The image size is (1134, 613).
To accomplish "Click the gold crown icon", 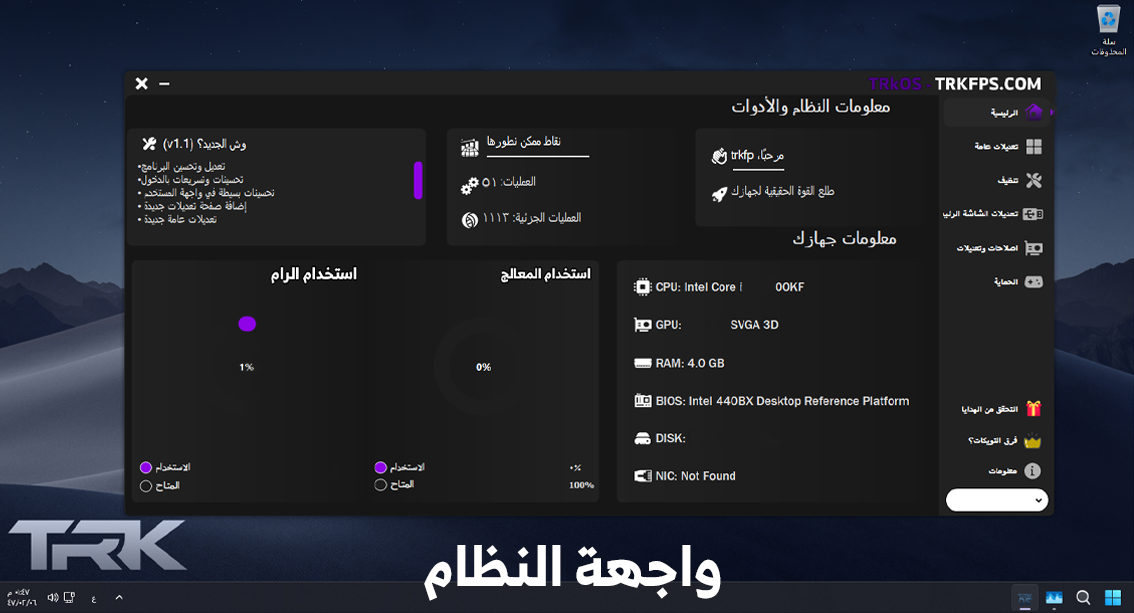I will [1033, 440].
